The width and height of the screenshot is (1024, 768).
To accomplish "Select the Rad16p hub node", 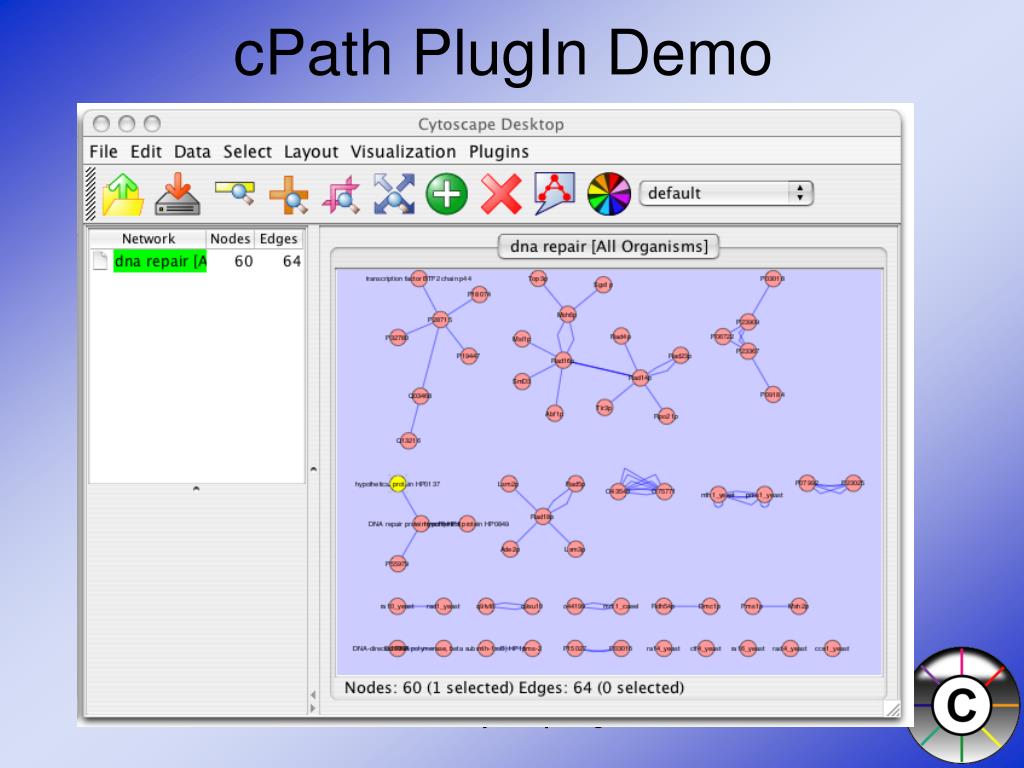I will point(562,360).
